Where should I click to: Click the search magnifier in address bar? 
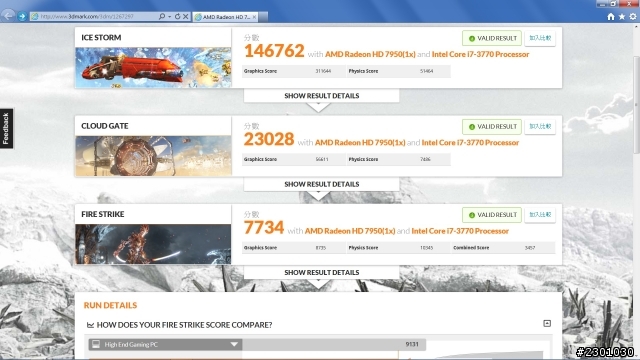[x=162, y=16]
